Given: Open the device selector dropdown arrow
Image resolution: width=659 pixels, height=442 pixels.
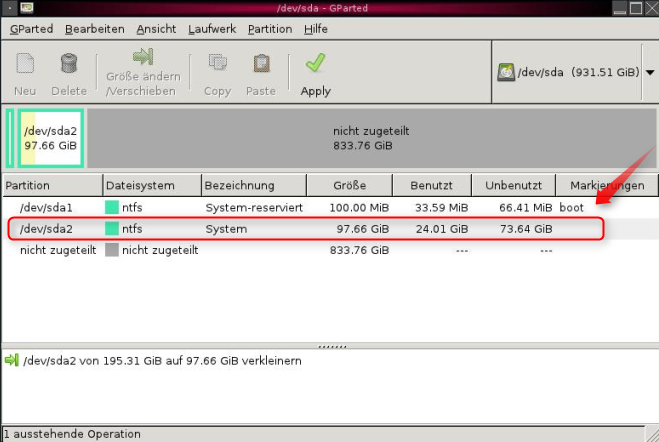Looking at the screenshot, I should click(x=650, y=72).
